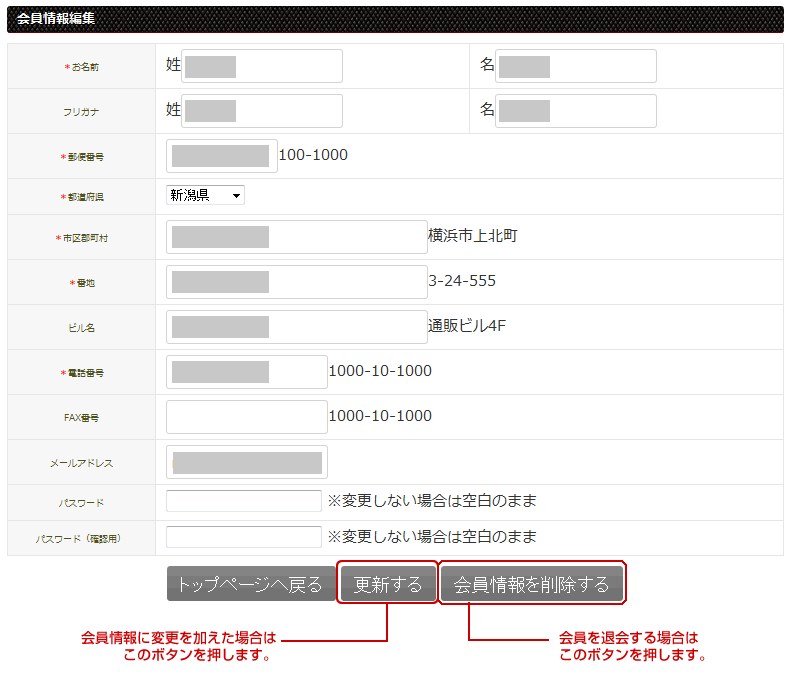The width and height of the screenshot is (788, 685).
Task: Click the empty FAX番号 input field
Action: 246,417
